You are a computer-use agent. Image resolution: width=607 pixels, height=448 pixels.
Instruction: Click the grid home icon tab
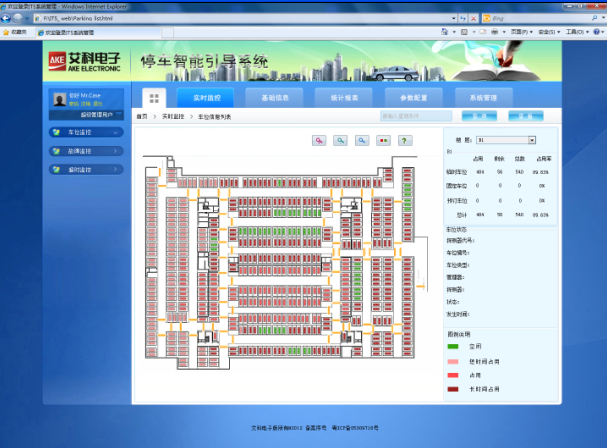pos(153,98)
